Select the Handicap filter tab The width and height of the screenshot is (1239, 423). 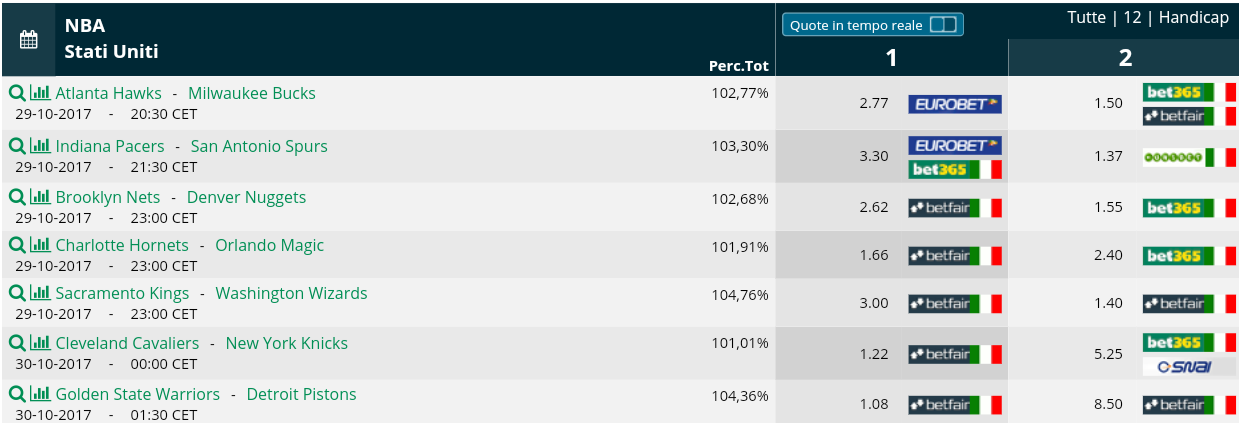tap(1194, 18)
